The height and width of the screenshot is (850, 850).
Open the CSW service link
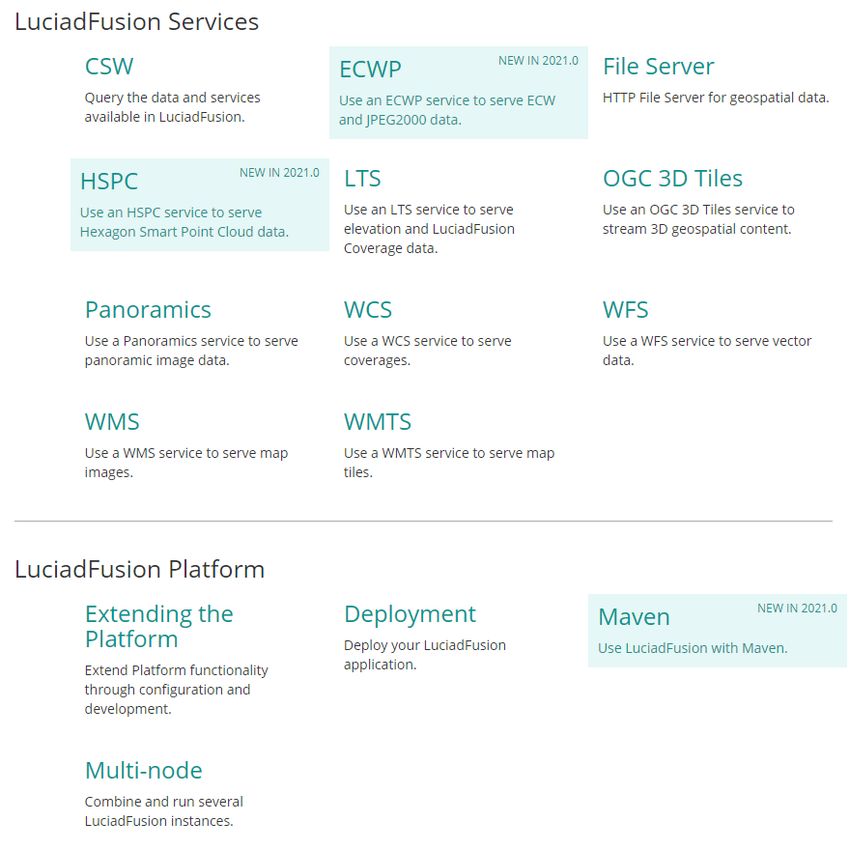click(109, 67)
